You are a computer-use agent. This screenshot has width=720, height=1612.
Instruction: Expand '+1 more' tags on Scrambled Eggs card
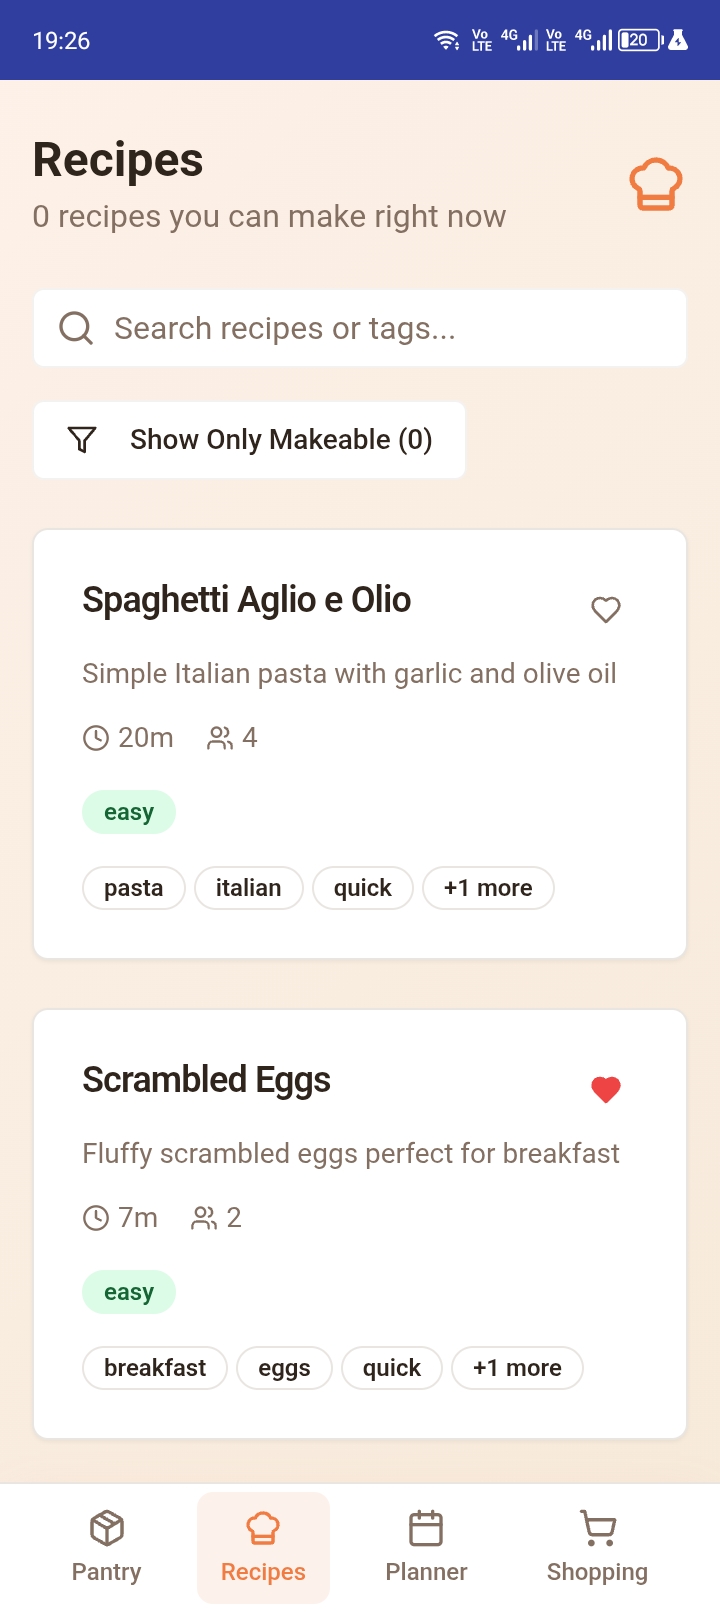(x=517, y=1368)
